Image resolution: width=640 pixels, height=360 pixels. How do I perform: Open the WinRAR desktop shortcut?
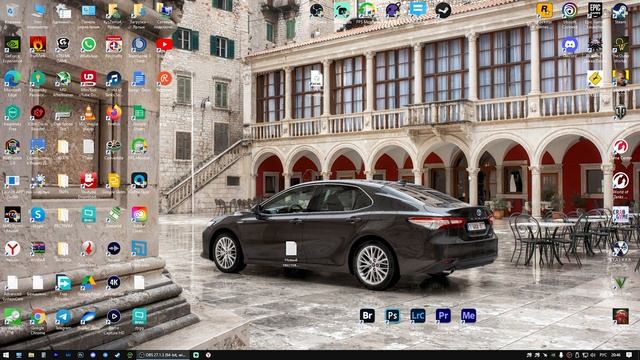[38, 248]
